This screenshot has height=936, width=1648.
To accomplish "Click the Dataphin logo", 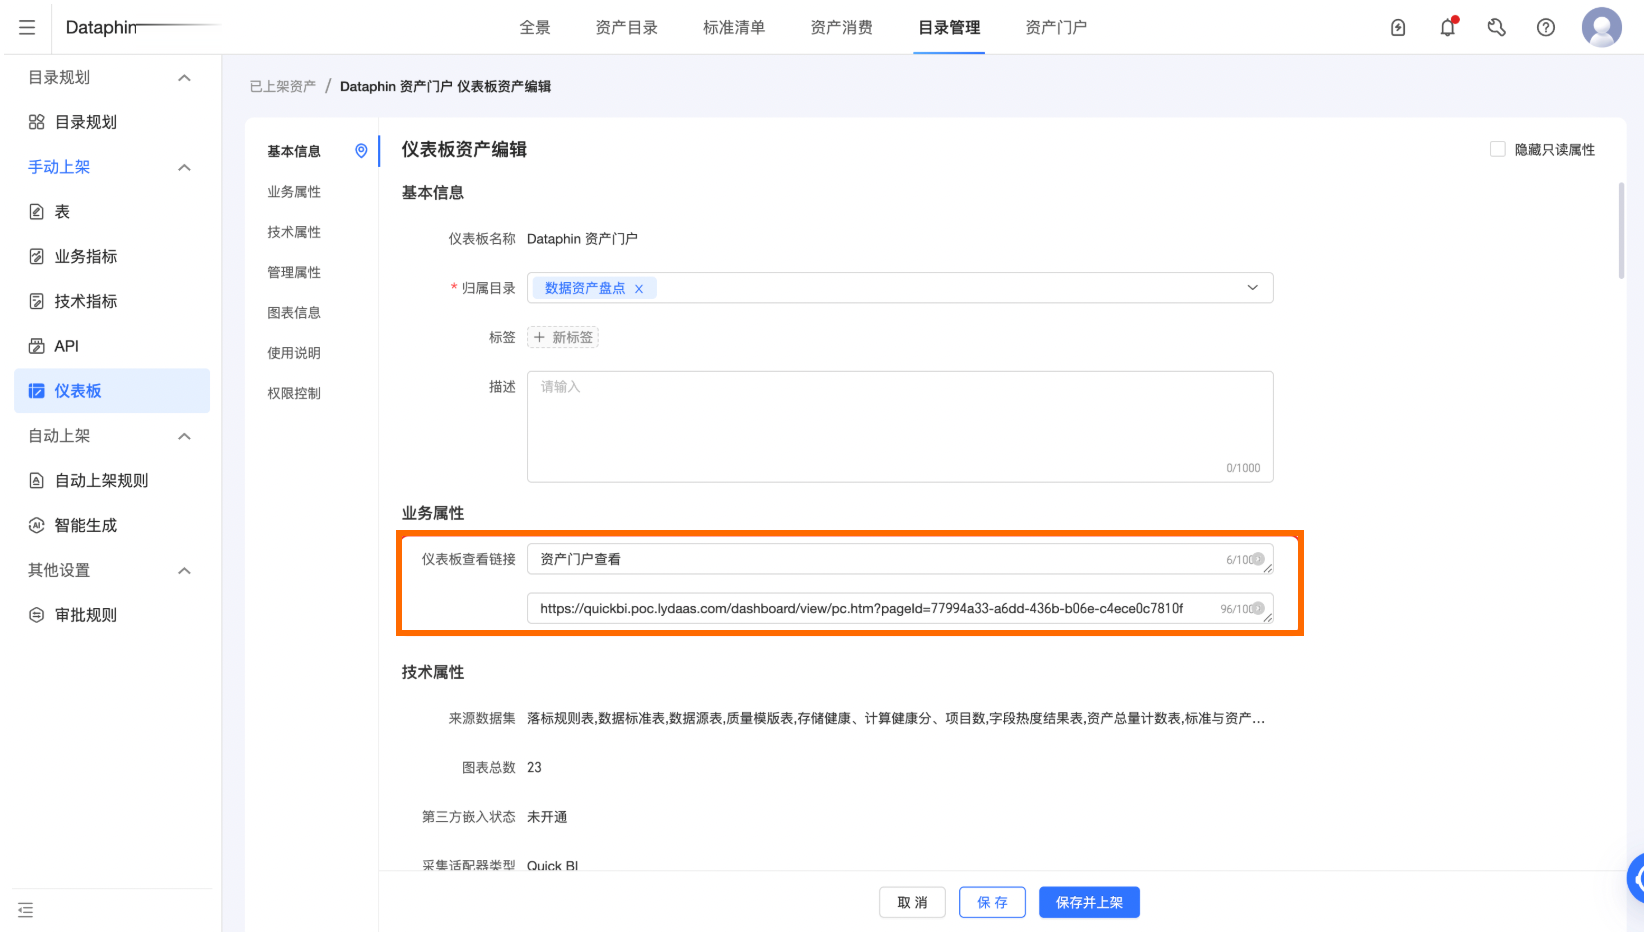I will (x=102, y=27).
